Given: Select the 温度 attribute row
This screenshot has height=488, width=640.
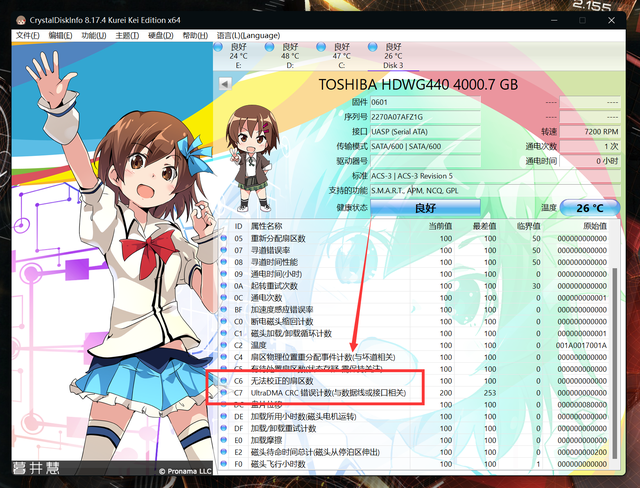Looking at the screenshot, I should tap(414, 345).
